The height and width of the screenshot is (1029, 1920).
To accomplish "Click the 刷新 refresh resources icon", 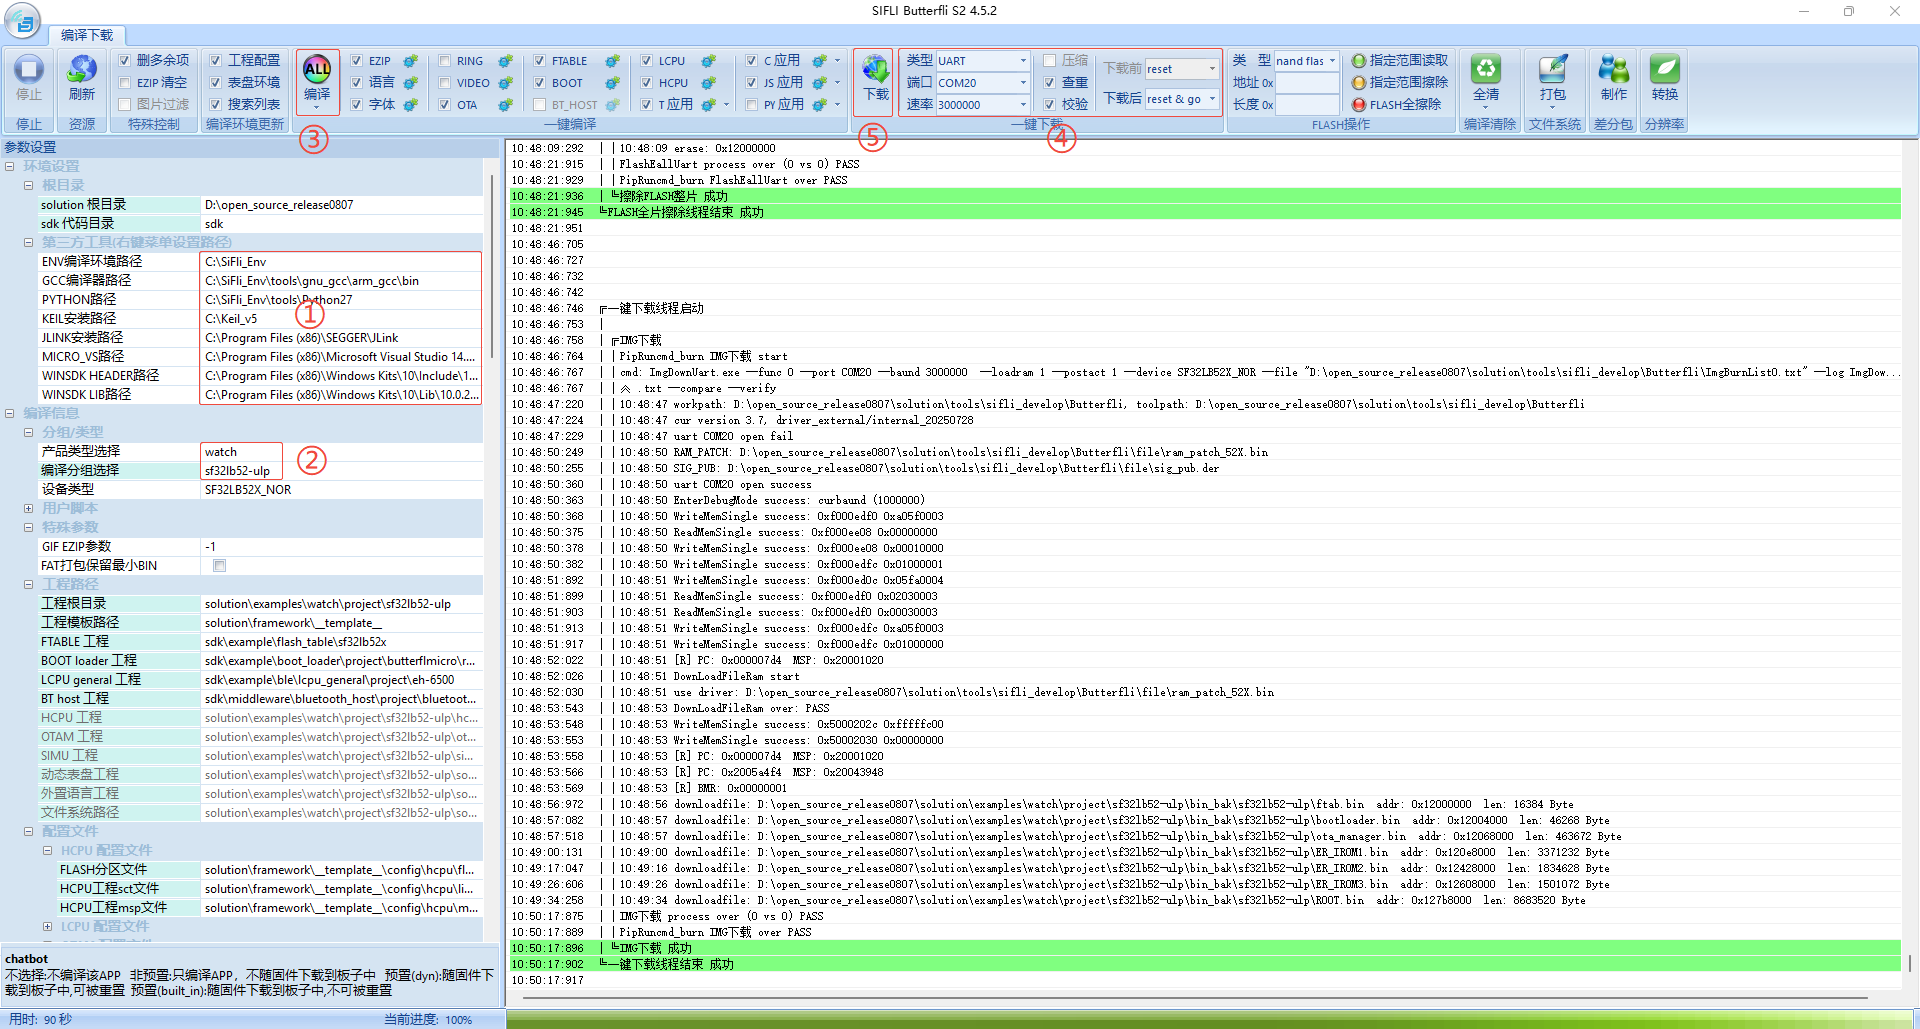I will coord(82,70).
